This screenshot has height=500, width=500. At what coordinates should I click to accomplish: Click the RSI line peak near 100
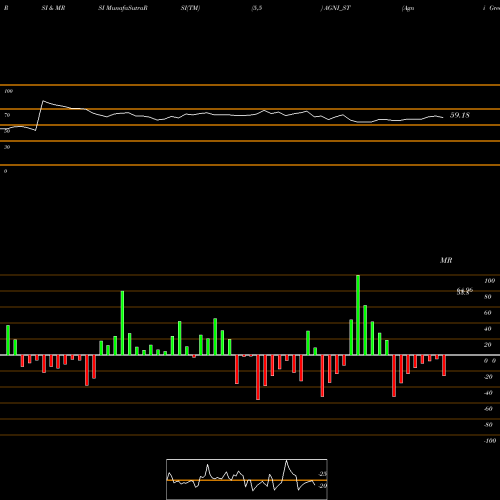click(x=43, y=101)
